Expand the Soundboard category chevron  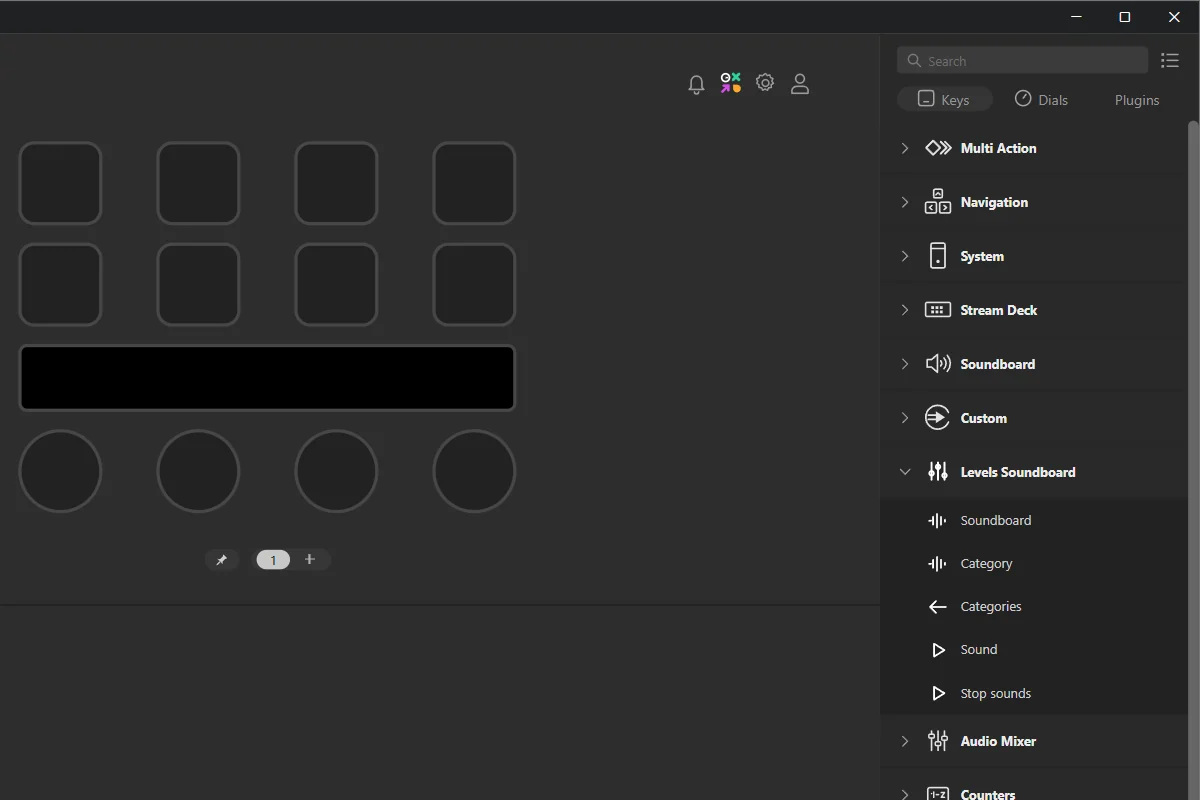(905, 364)
